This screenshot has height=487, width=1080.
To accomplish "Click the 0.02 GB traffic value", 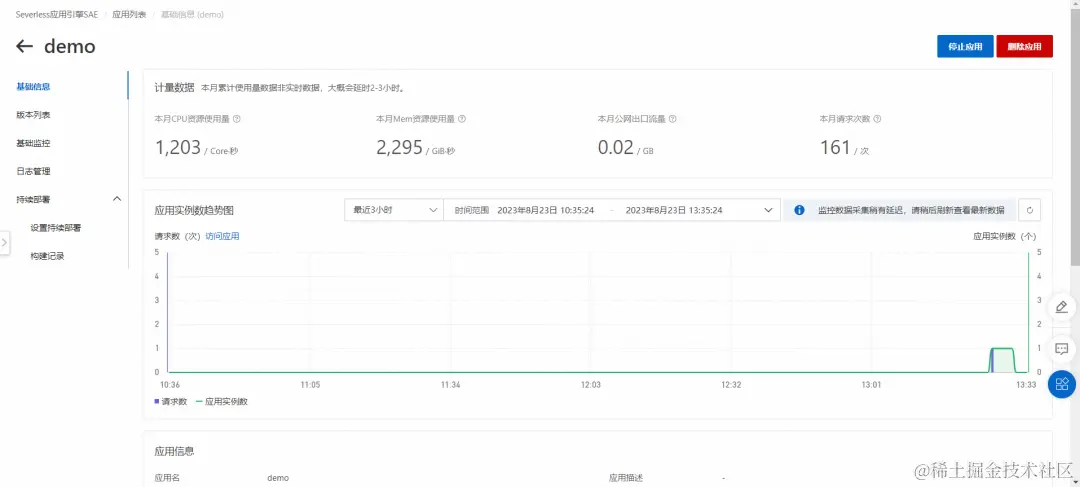I will tap(616, 147).
